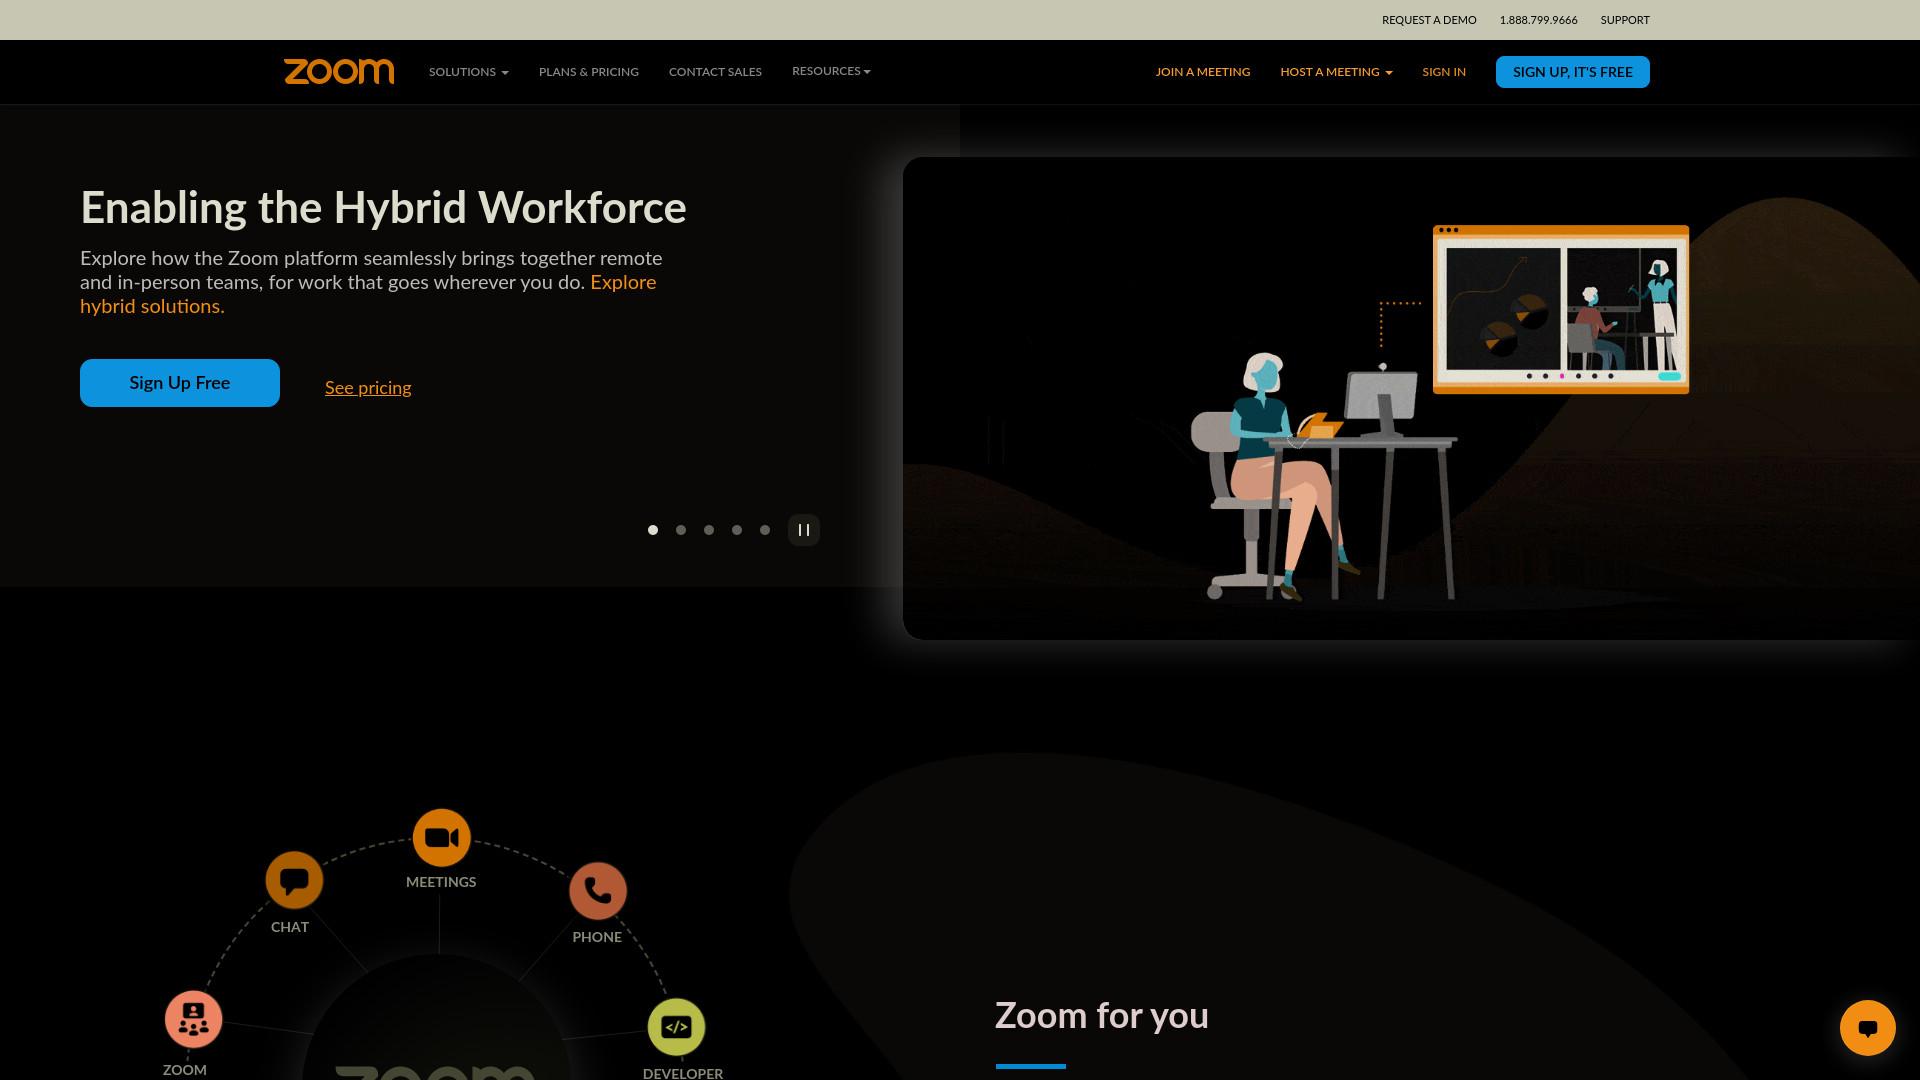
Task: Open the Meetings video camera icon
Action: point(441,838)
